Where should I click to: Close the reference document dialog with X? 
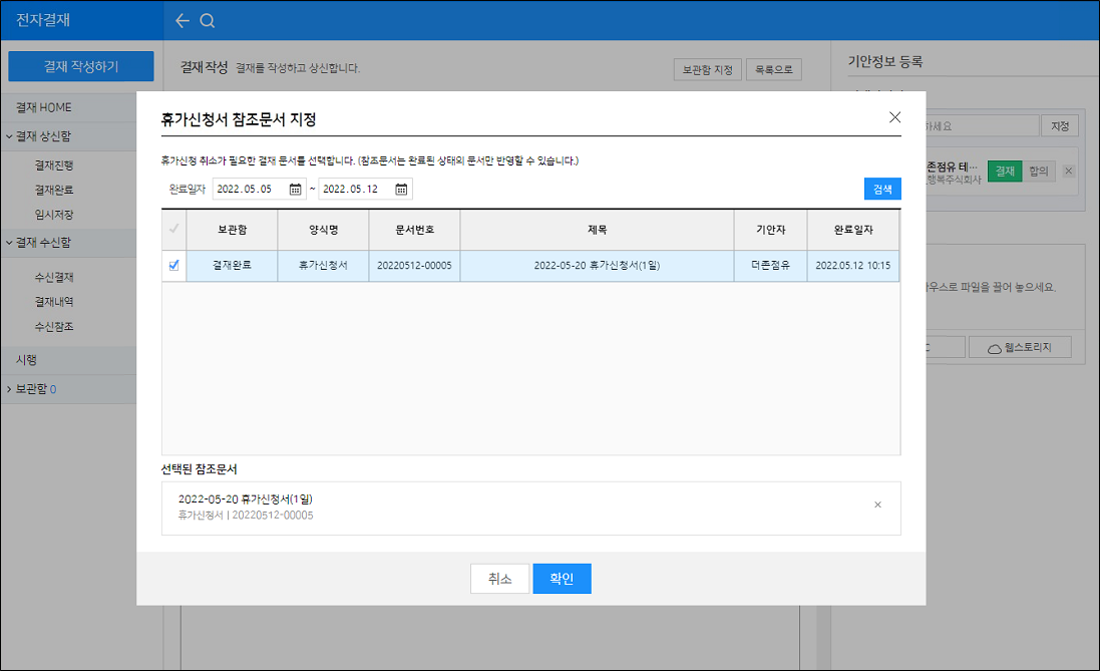tap(894, 117)
